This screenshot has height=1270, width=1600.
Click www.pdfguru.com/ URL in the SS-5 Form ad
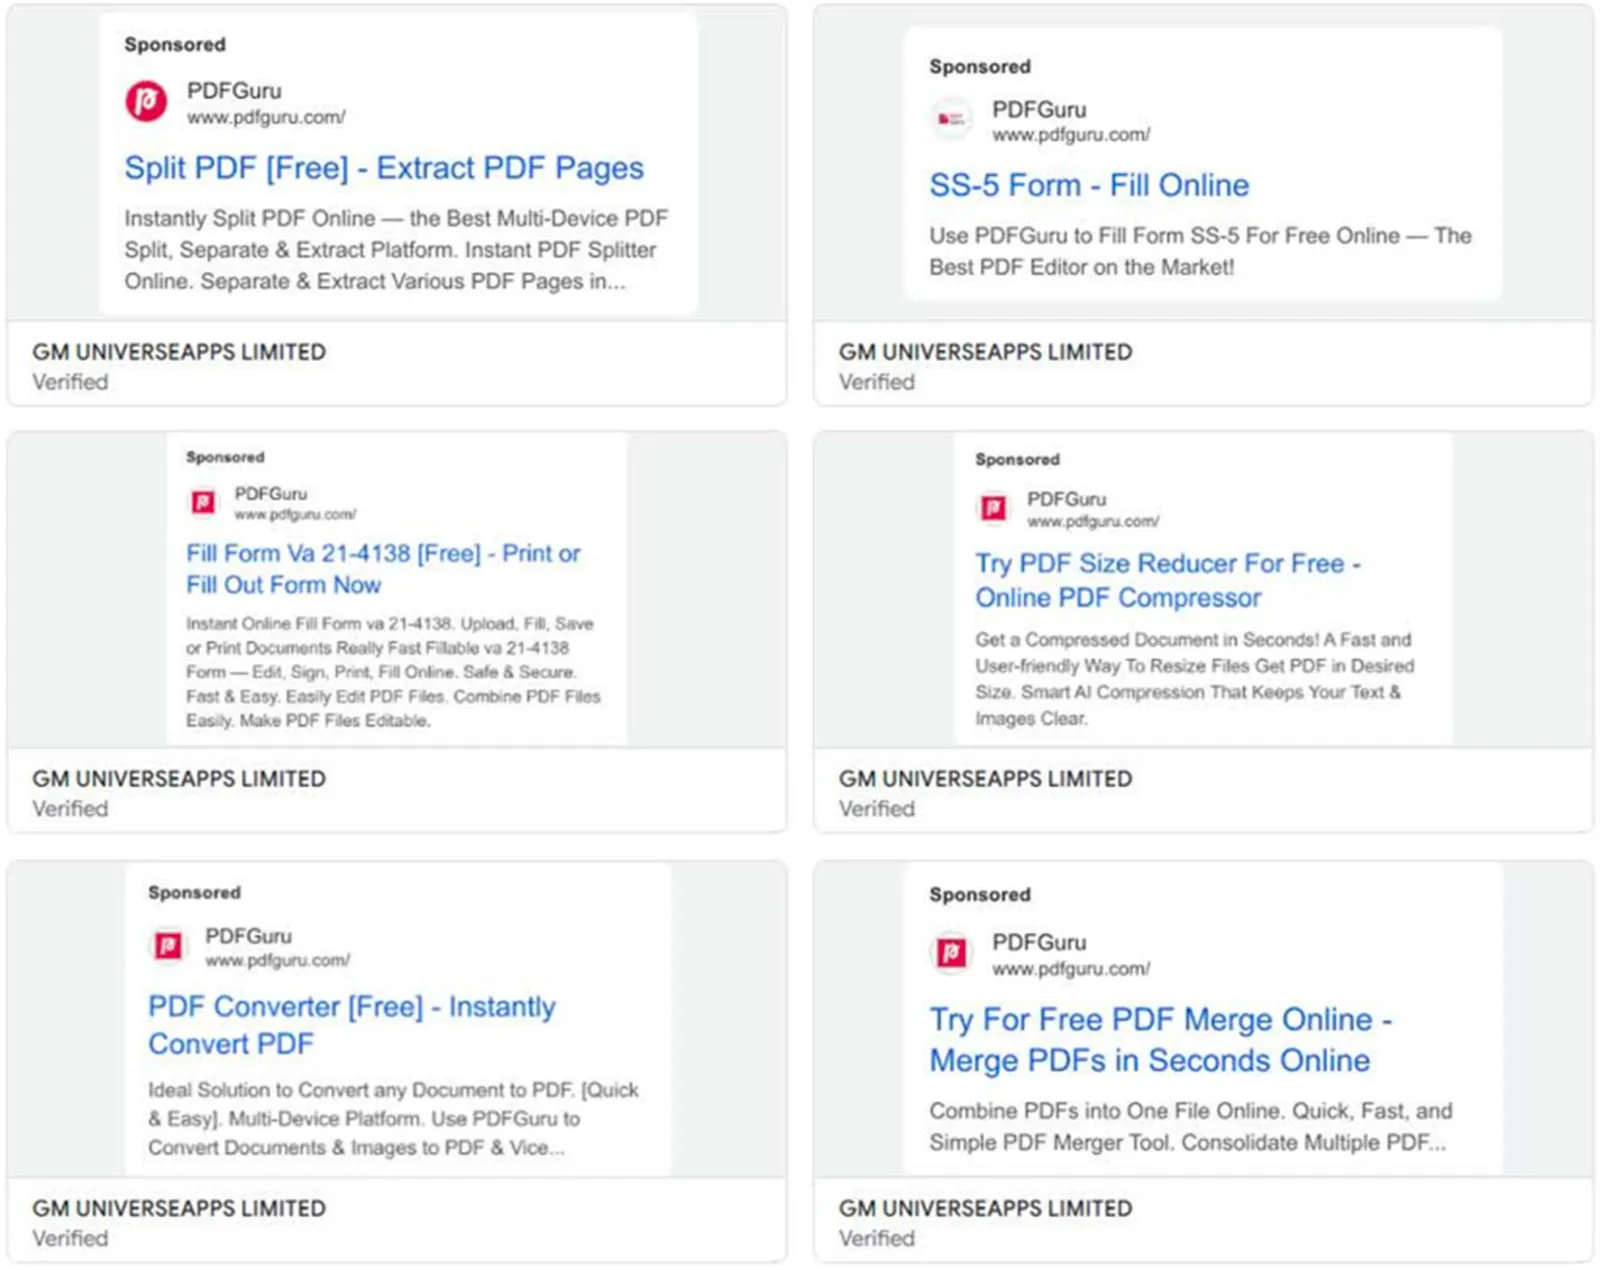point(1071,134)
